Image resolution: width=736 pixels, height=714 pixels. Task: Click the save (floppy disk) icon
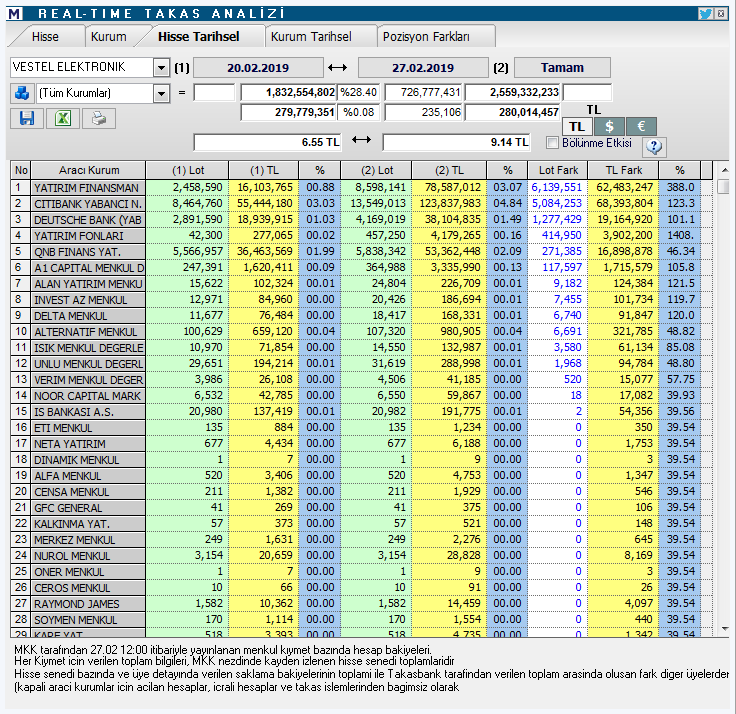[27, 118]
